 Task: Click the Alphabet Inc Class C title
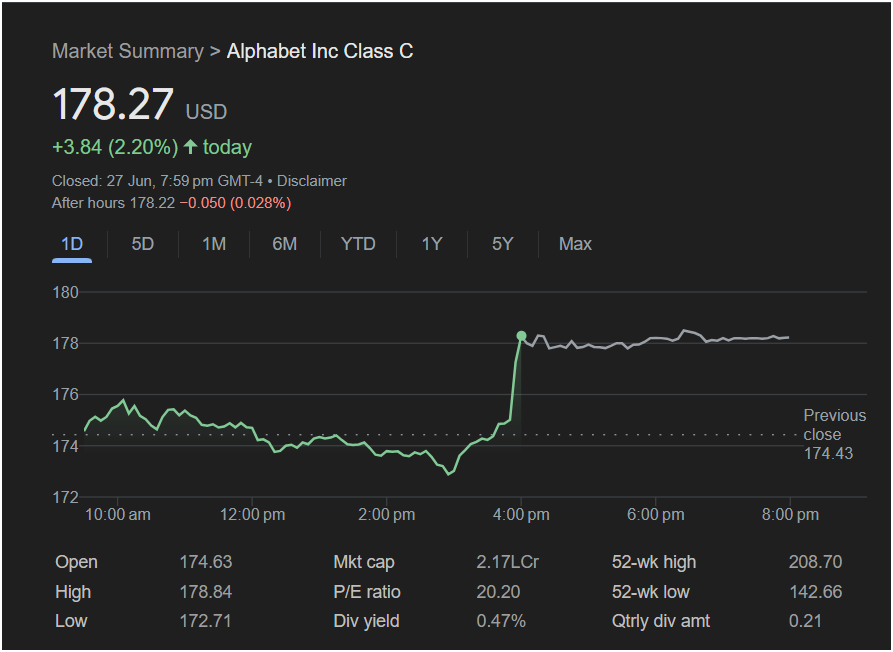[320, 51]
